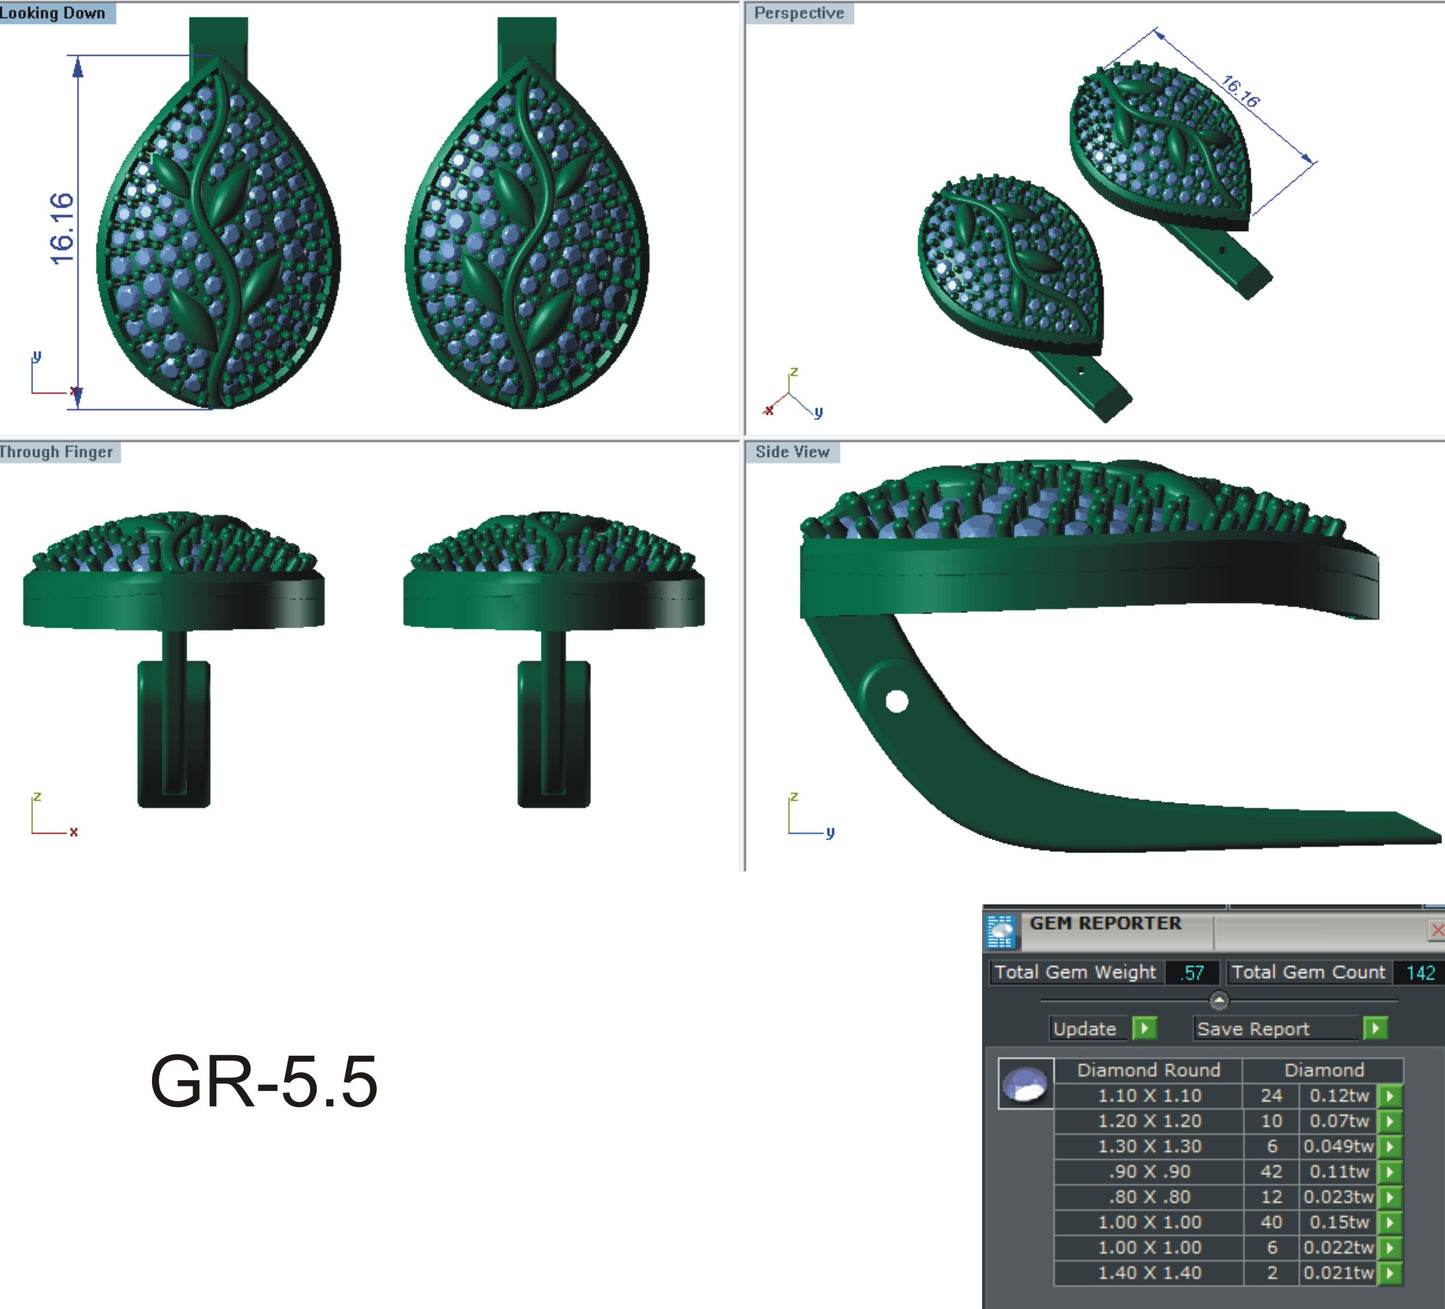This screenshot has height=1309, width=1445.
Task: Click the green arrow beside Update
Action: pyautogui.click(x=1146, y=1028)
